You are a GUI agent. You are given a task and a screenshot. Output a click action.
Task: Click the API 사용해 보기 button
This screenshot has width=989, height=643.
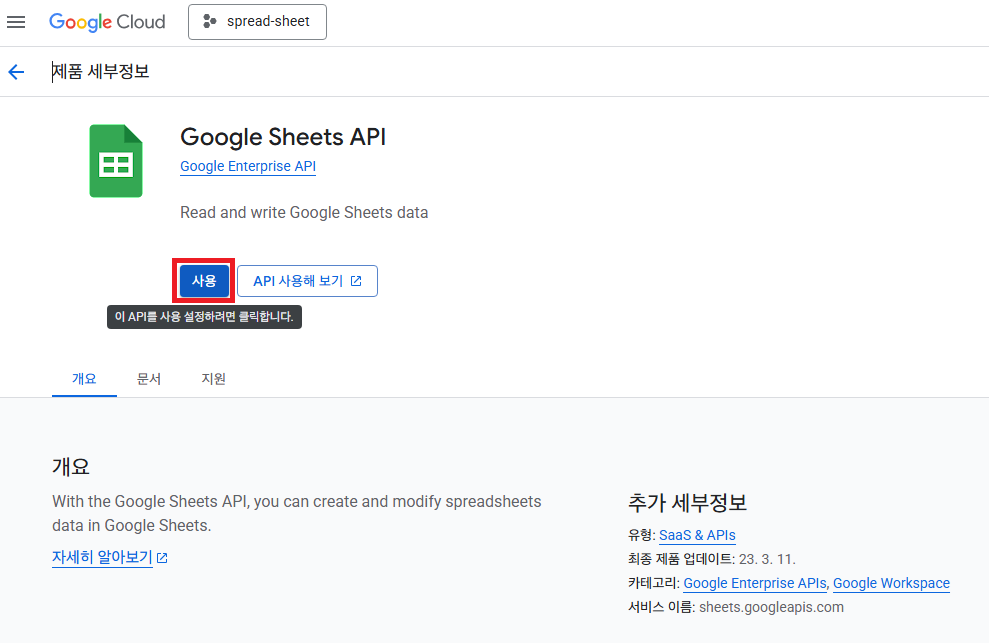[x=307, y=281]
